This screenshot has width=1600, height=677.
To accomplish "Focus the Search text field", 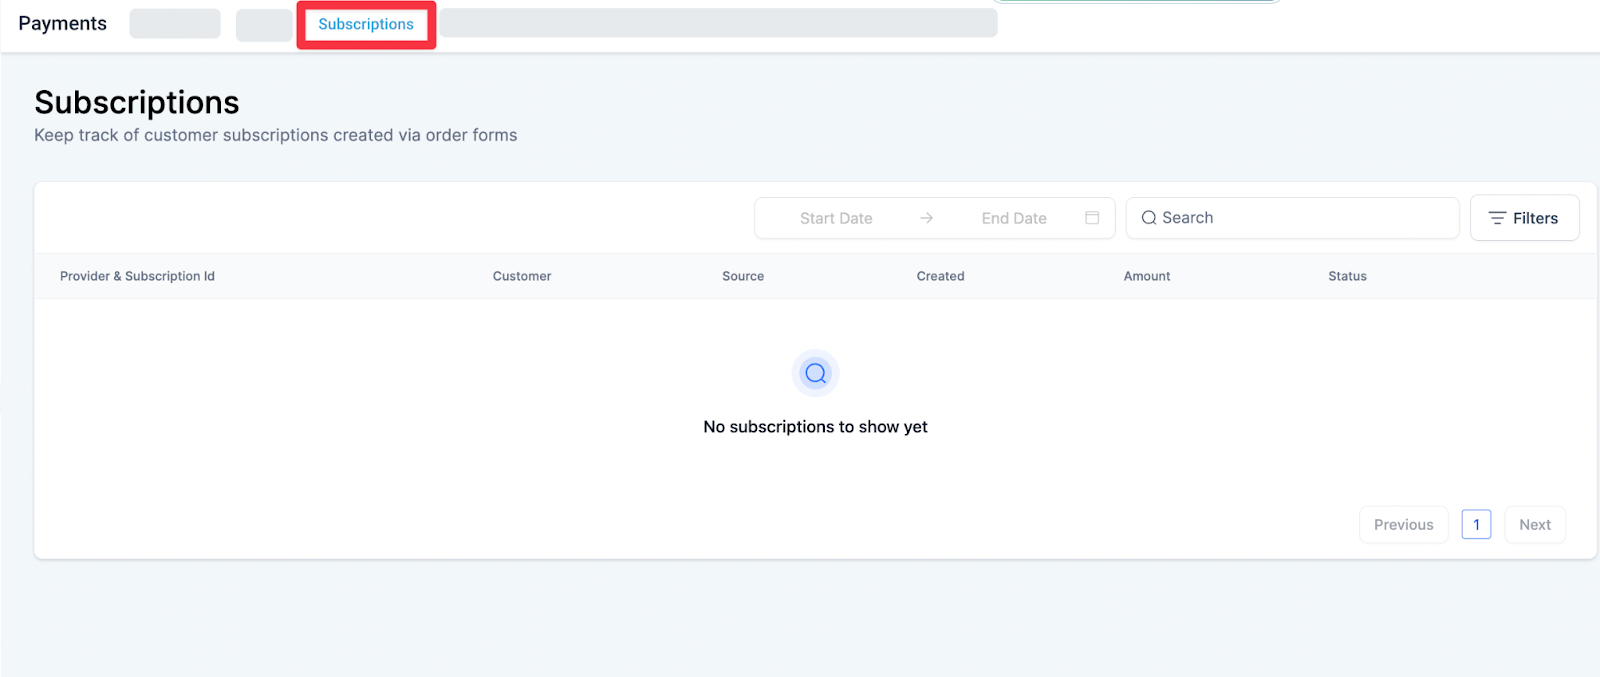I will [x=1300, y=218].
